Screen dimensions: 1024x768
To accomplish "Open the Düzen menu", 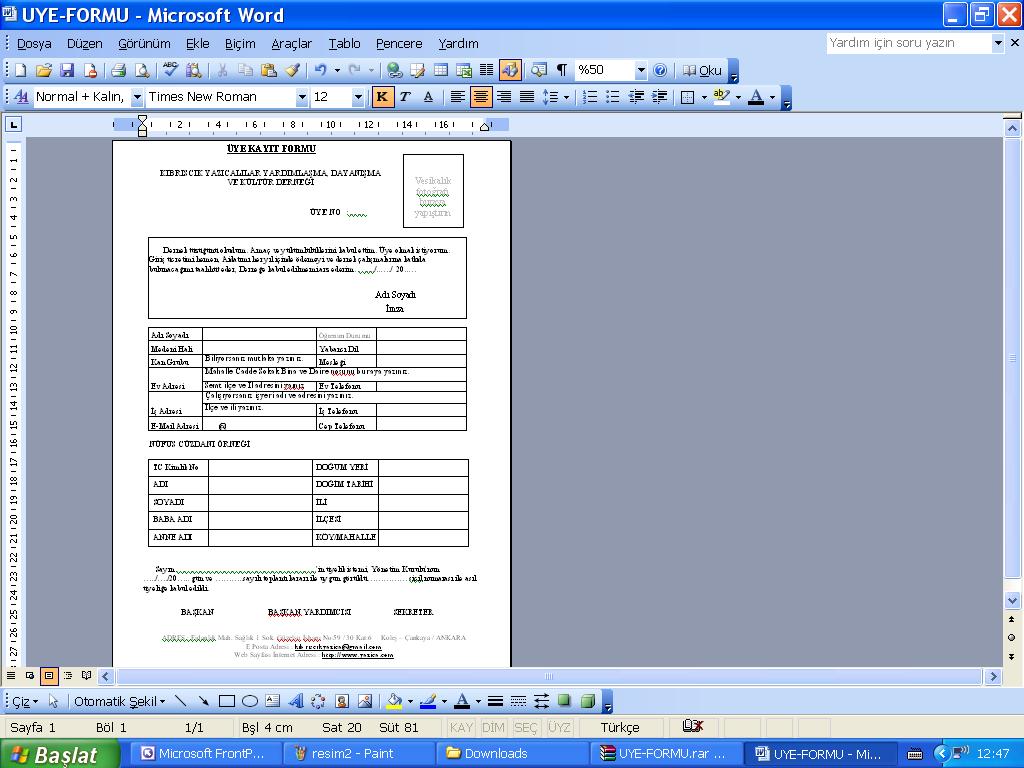I will click(x=85, y=44).
